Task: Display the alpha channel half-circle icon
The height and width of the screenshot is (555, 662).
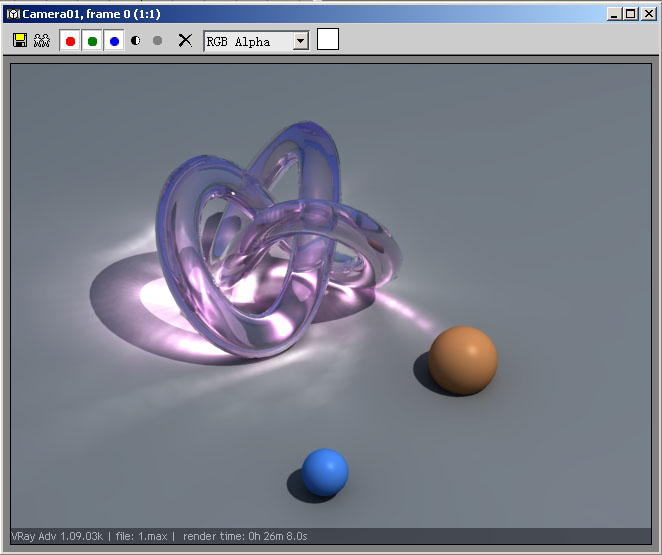Action: [x=136, y=41]
